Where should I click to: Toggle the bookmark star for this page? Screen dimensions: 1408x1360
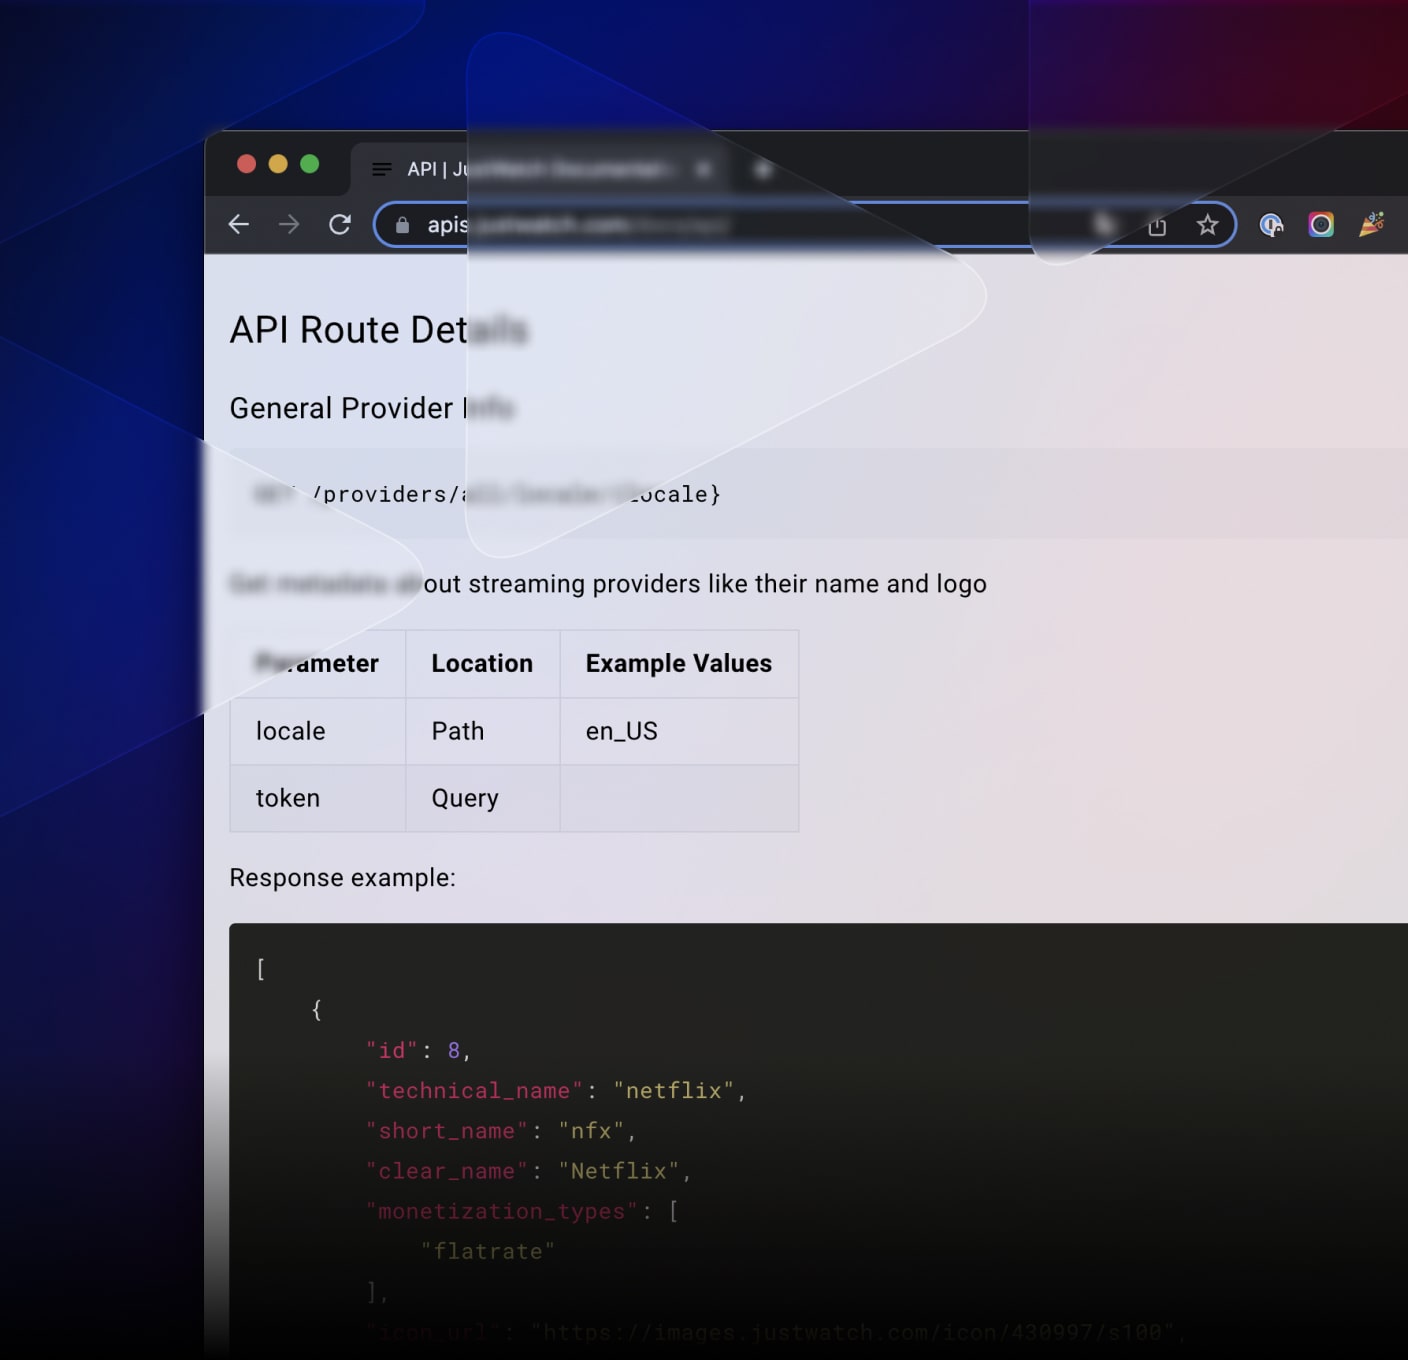[x=1207, y=225]
